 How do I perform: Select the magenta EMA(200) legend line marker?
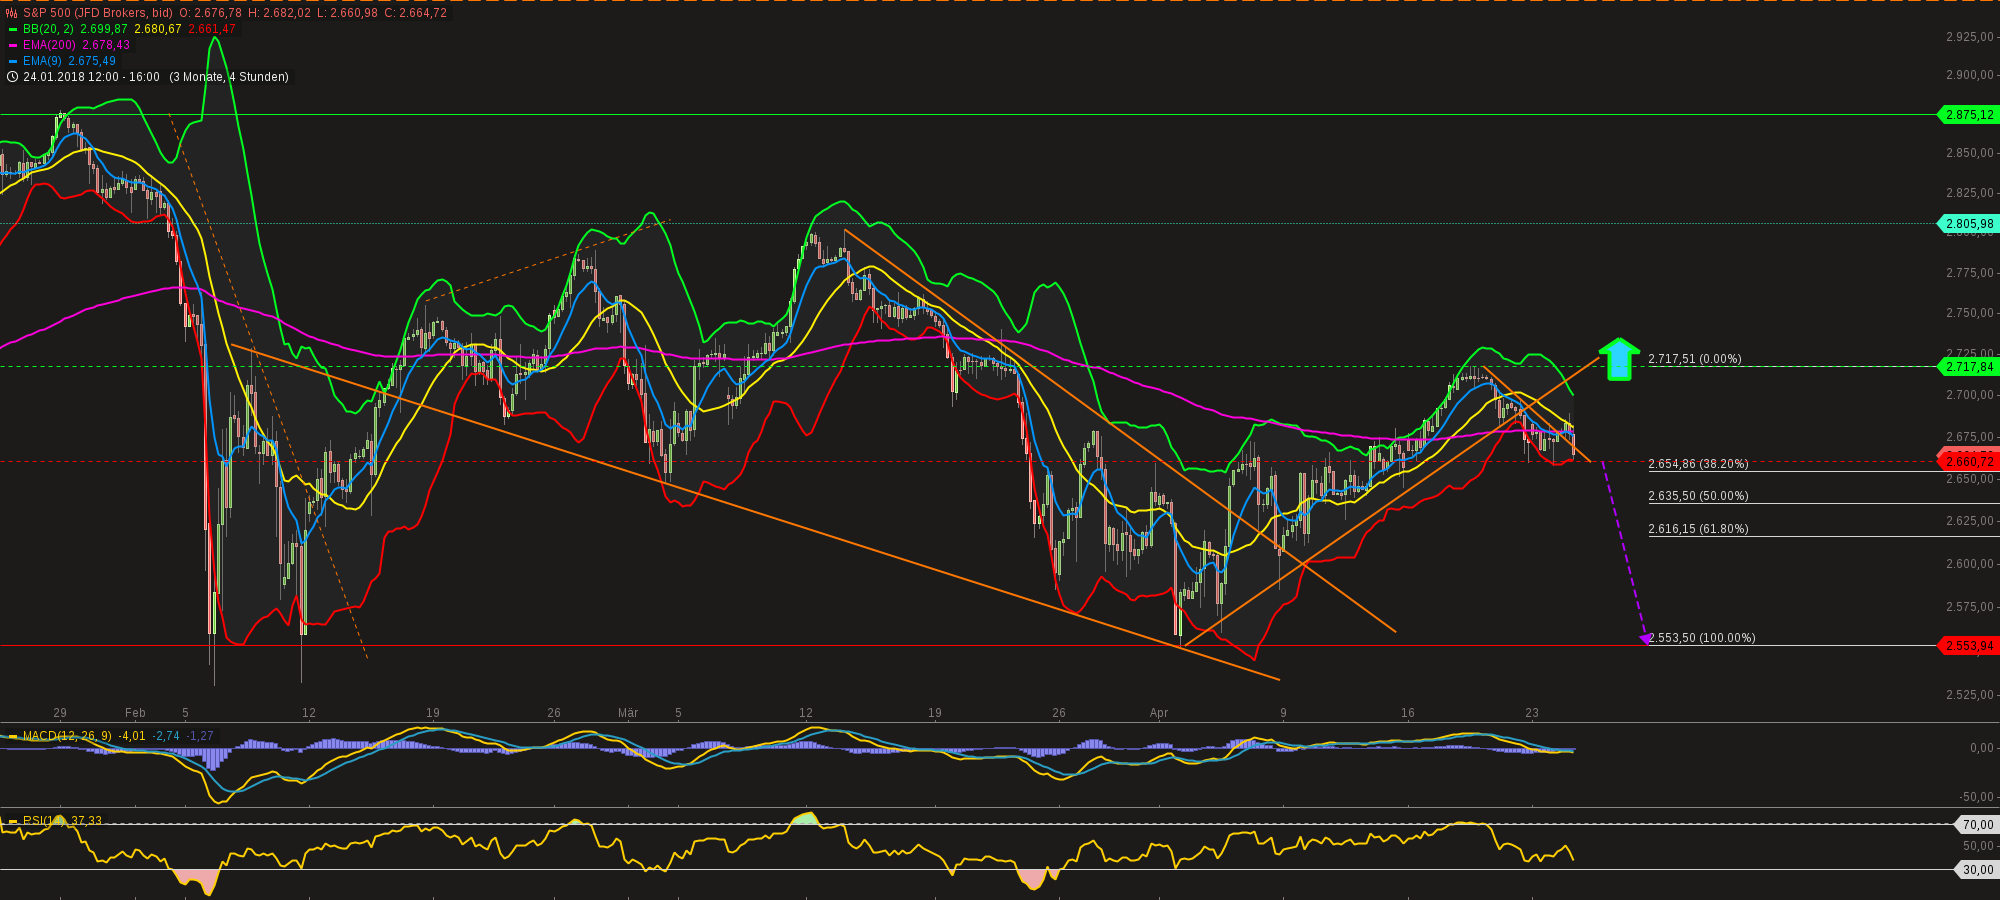(x=12, y=45)
